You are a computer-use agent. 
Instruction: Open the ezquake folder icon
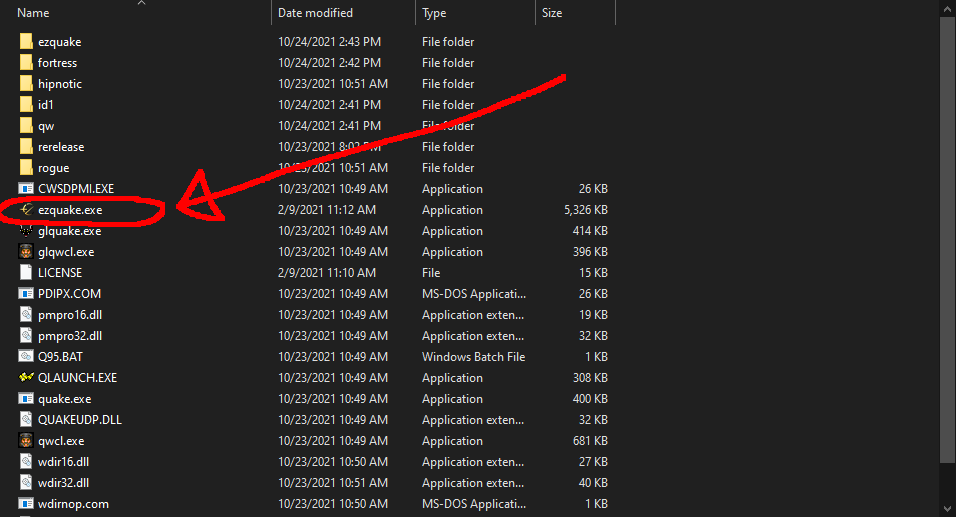coord(26,41)
